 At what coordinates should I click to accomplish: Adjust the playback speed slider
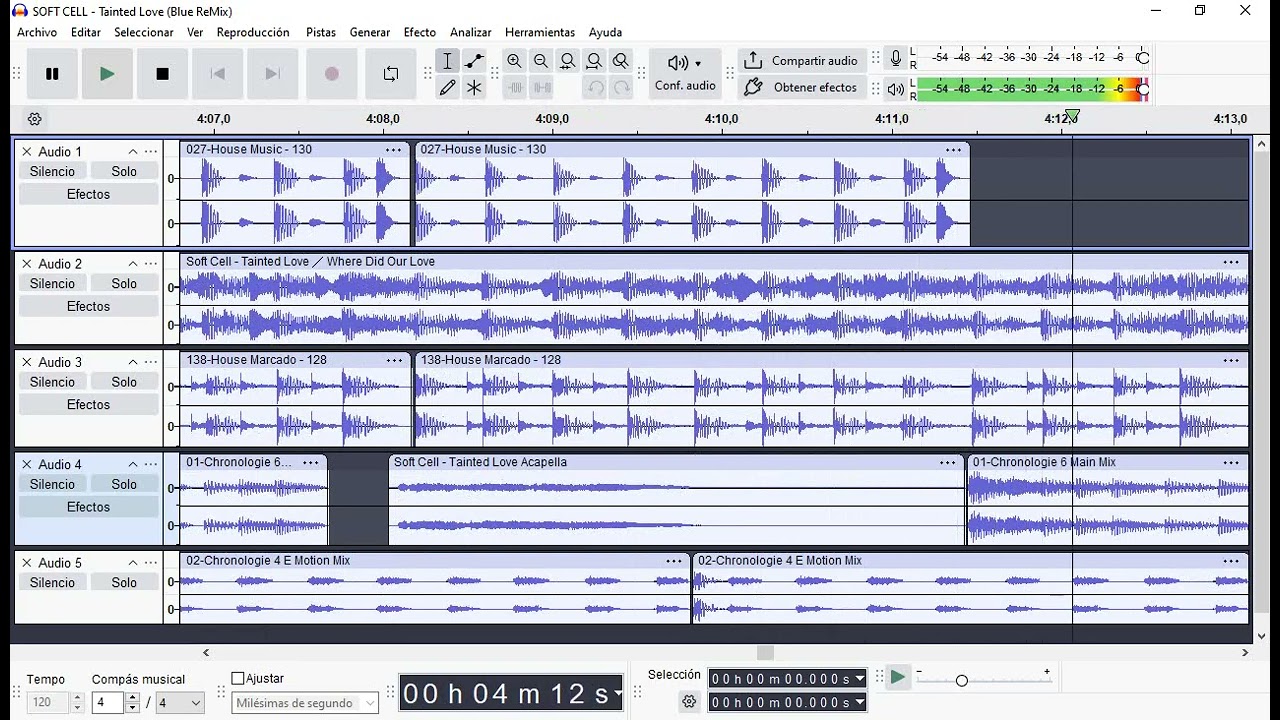click(x=962, y=681)
